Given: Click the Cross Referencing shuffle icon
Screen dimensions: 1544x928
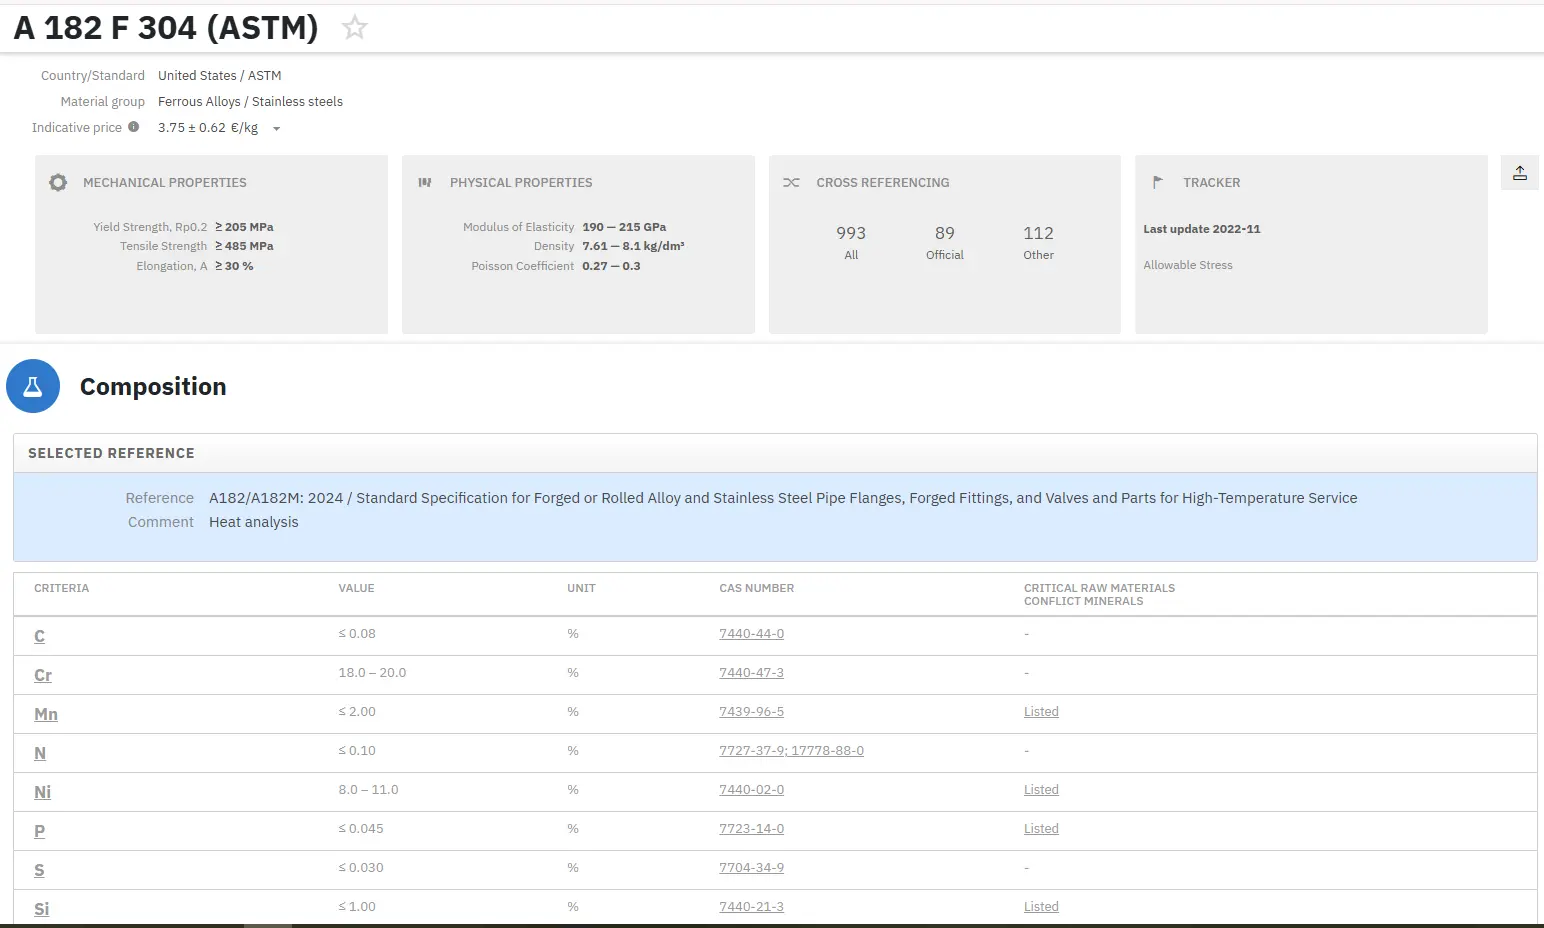Looking at the screenshot, I should (x=791, y=183).
